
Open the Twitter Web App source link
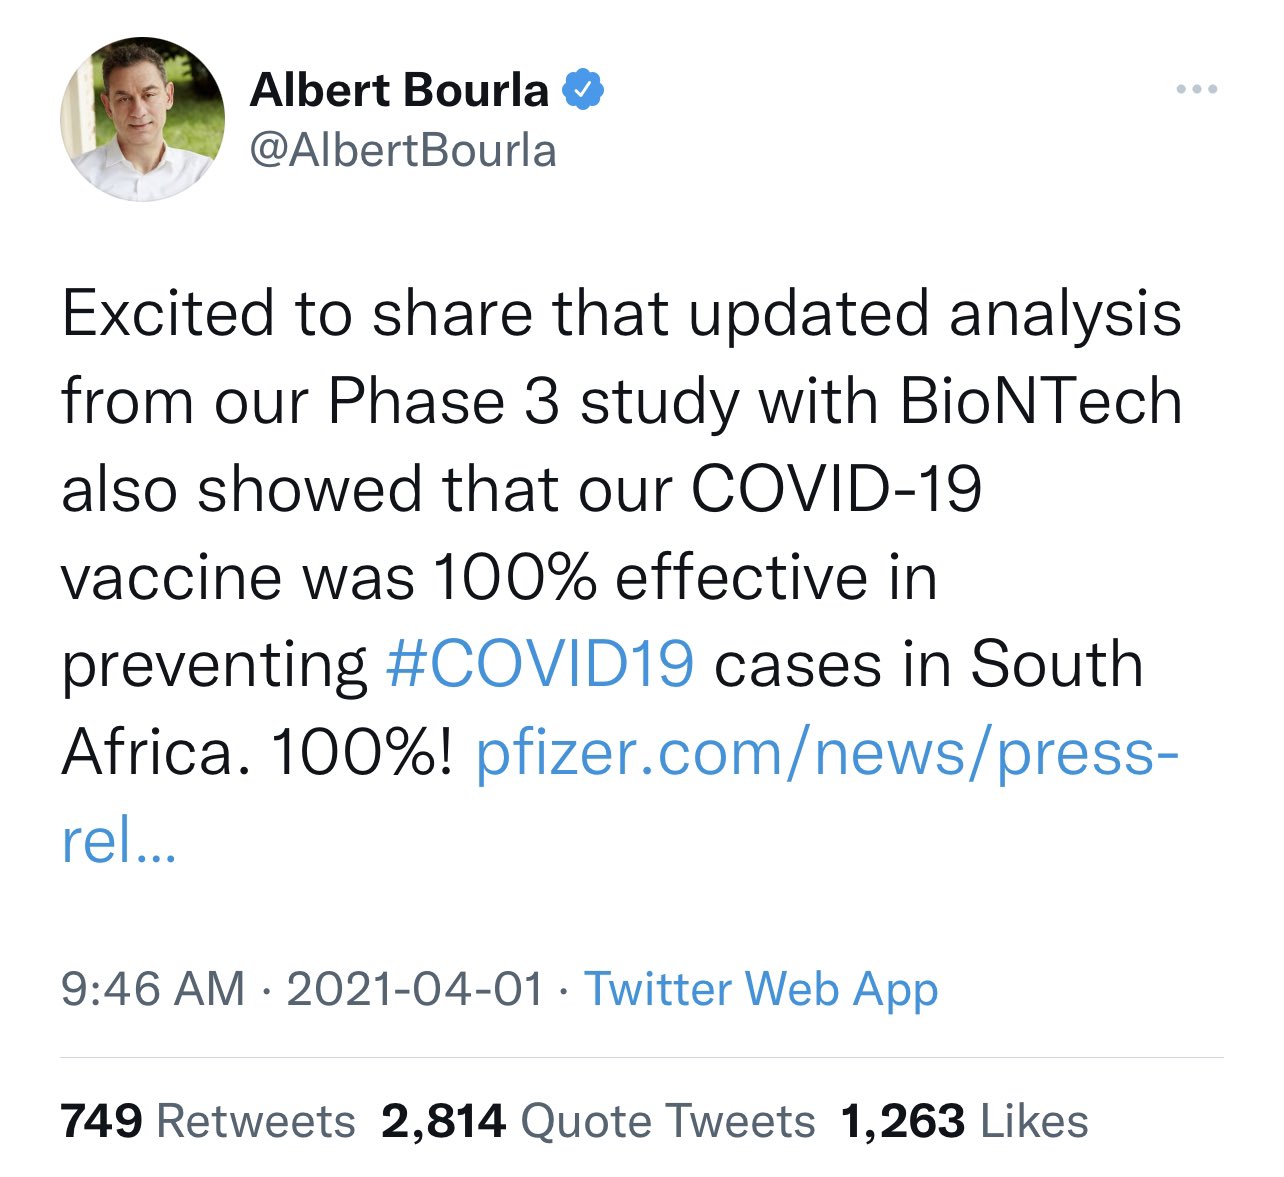click(761, 989)
